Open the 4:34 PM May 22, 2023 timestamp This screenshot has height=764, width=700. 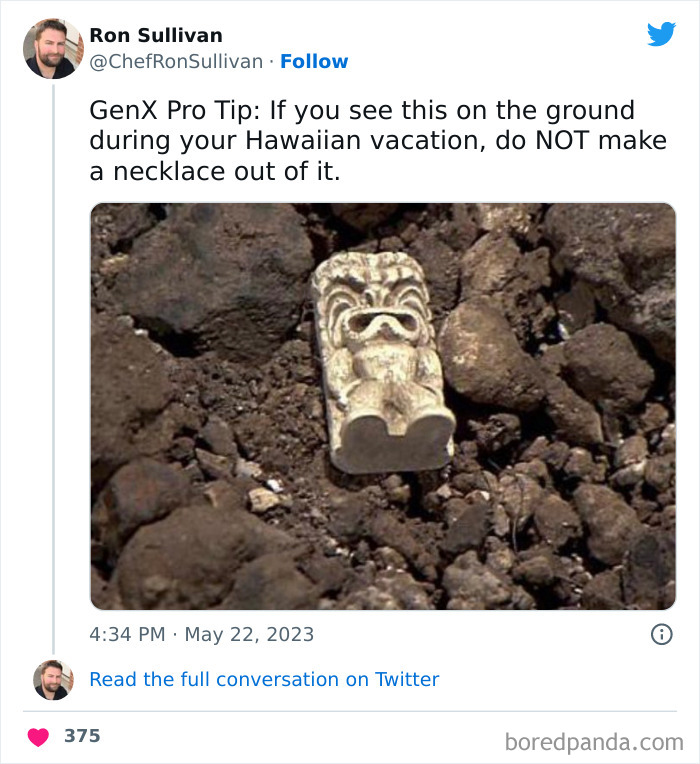coord(202,634)
